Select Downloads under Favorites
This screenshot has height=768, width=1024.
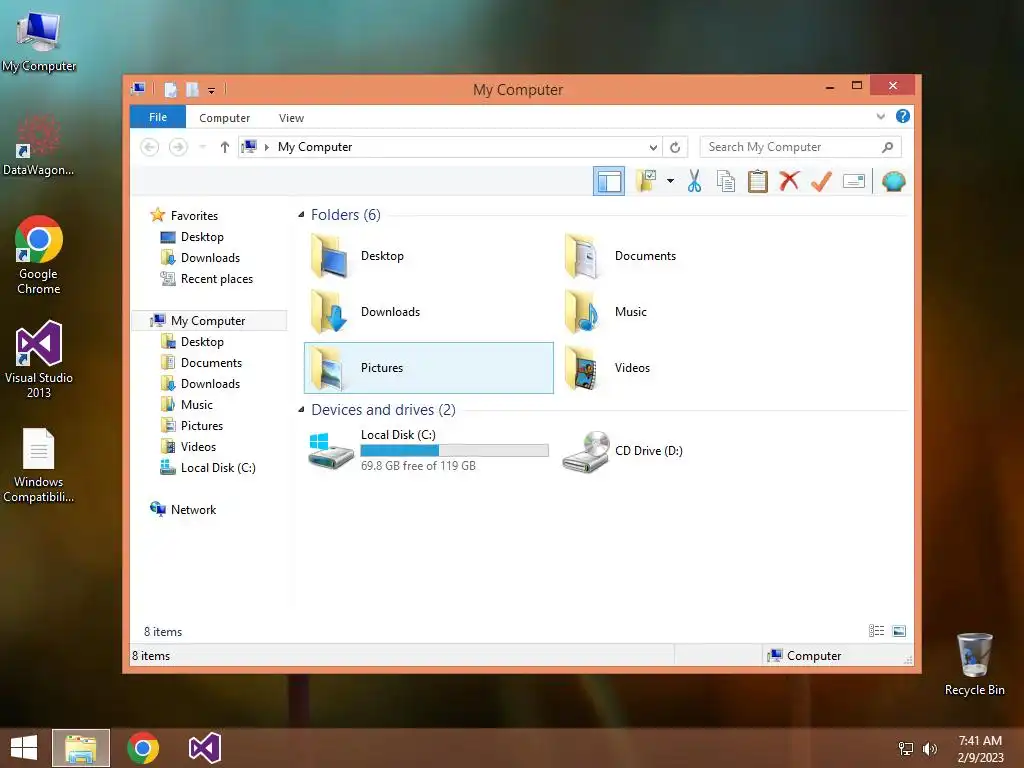tap(210, 257)
